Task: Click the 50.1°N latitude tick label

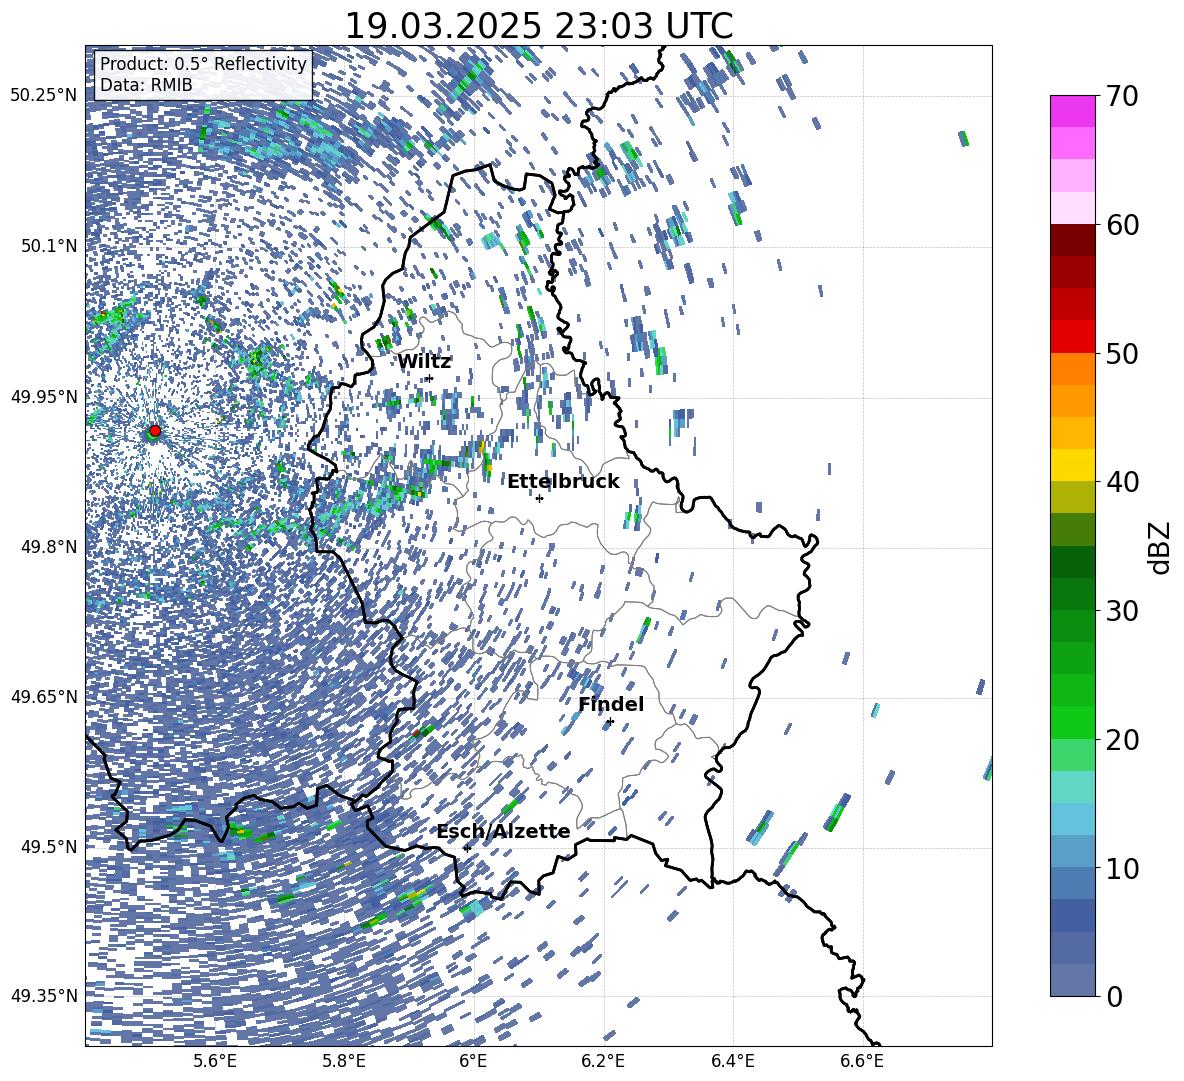Action: [49, 246]
